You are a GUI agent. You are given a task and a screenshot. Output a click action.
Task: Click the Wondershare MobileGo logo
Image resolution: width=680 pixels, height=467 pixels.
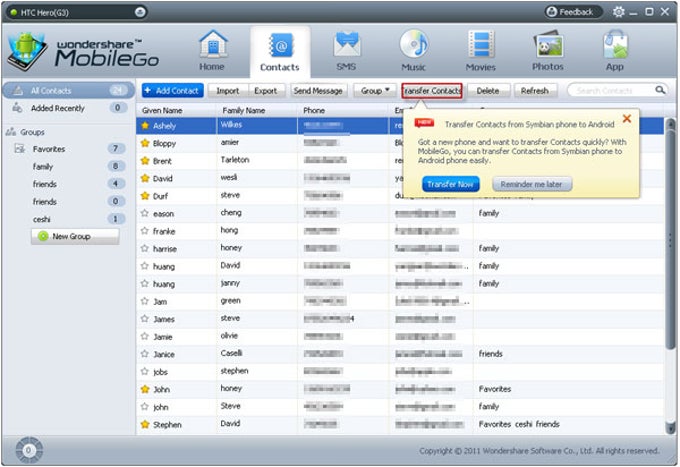[x=83, y=52]
